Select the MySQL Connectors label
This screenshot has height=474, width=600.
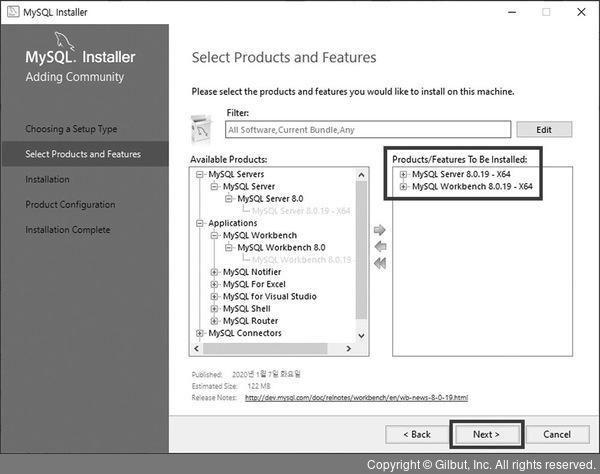245,333
